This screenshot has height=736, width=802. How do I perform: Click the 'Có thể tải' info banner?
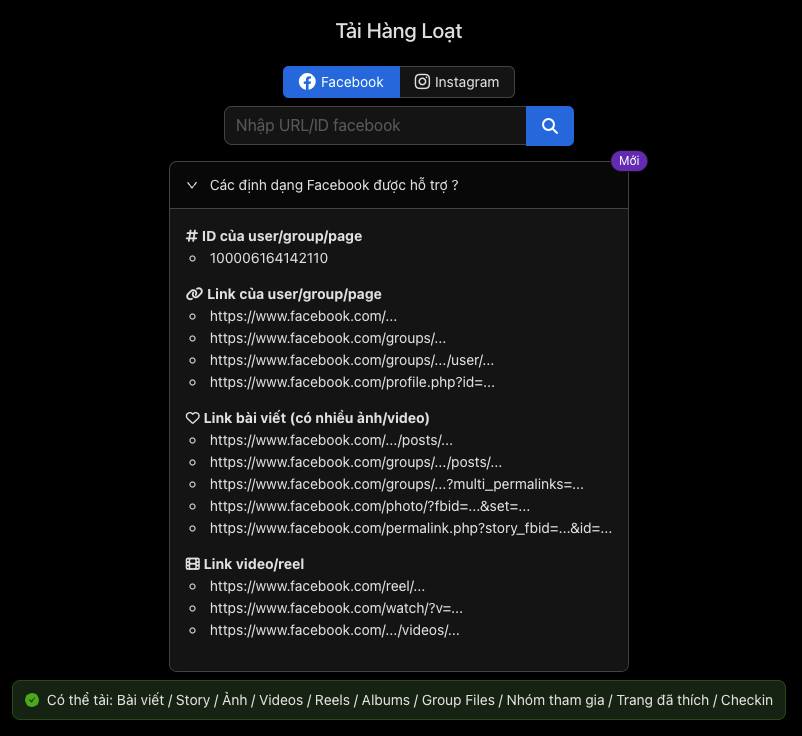click(398, 700)
